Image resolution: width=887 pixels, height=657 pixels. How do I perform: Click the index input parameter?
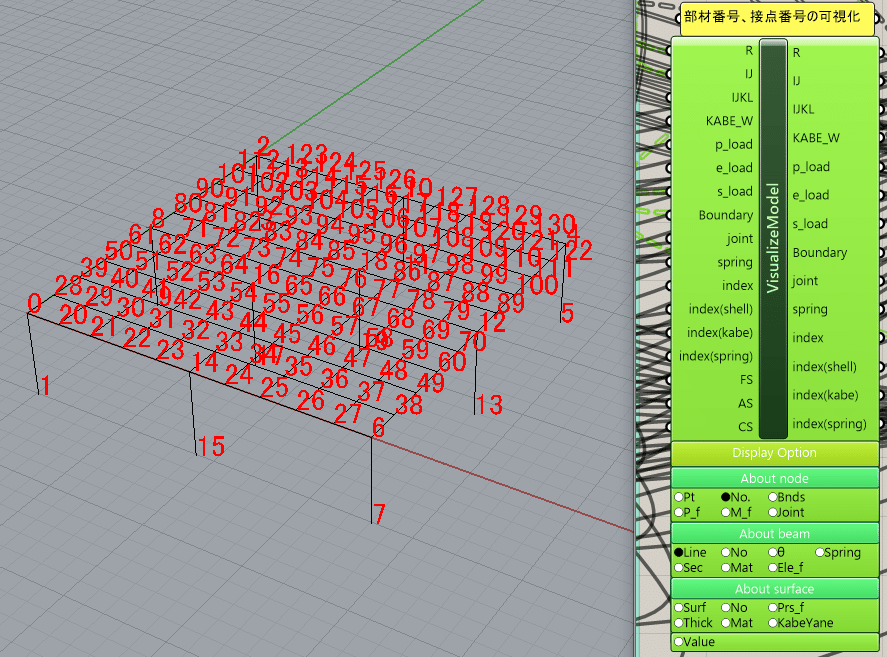pos(738,286)
